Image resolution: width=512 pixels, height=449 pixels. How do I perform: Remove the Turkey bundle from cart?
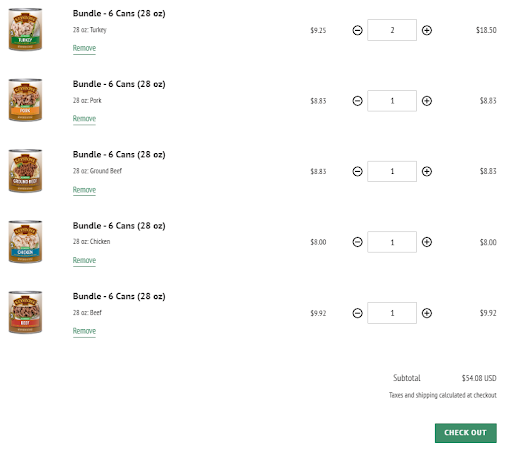click(84, 48)
